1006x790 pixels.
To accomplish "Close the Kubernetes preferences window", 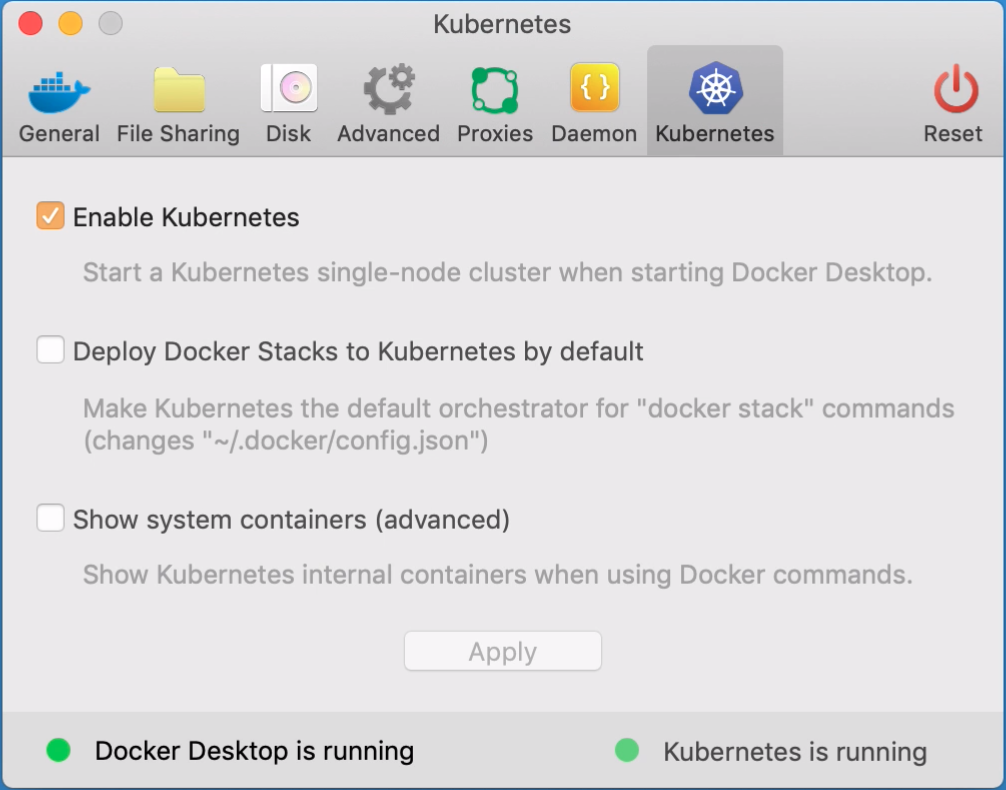I will click(30, 24).
